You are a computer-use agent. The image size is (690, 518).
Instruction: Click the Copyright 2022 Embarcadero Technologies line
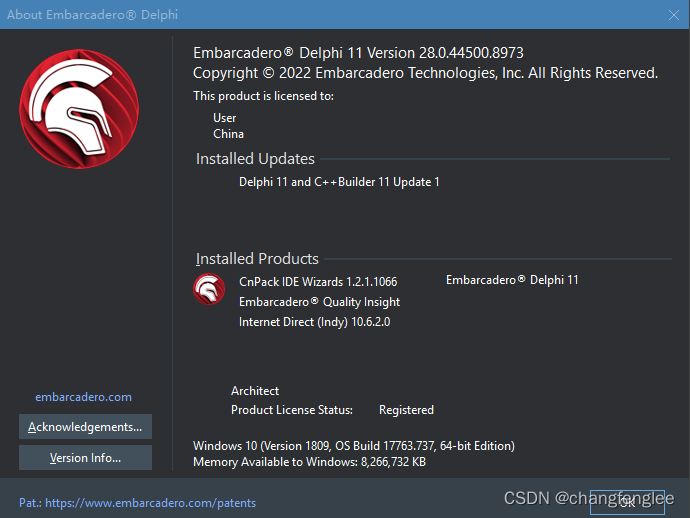[425, 73]
